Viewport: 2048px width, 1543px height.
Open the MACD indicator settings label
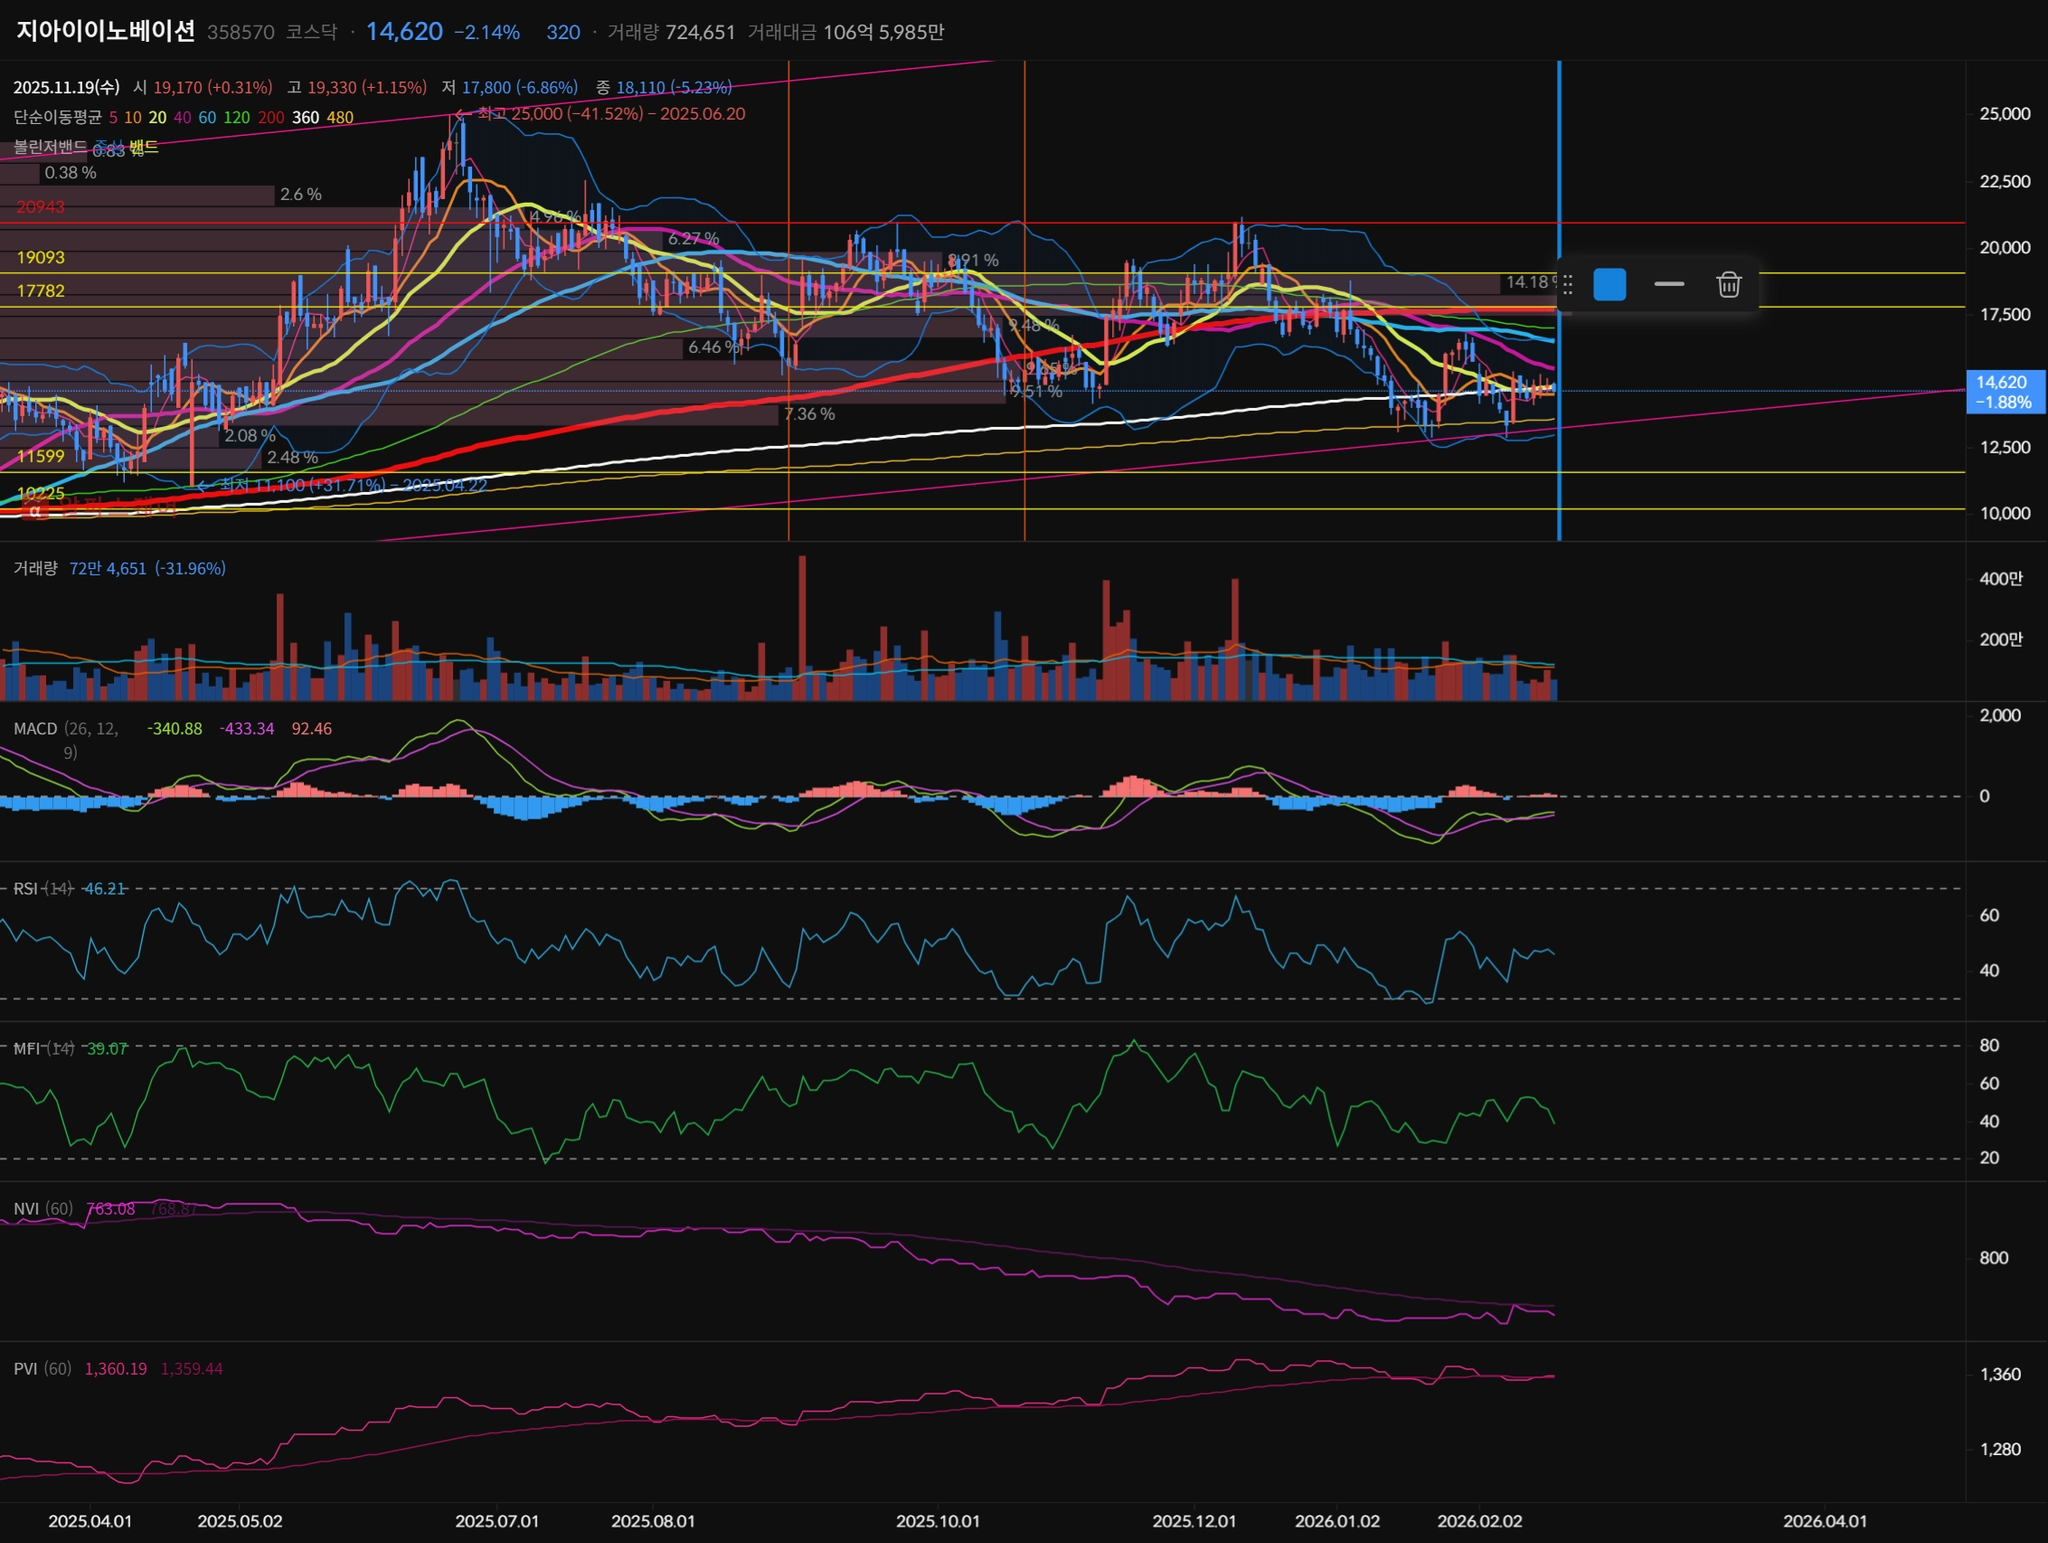tap(35, 729)
